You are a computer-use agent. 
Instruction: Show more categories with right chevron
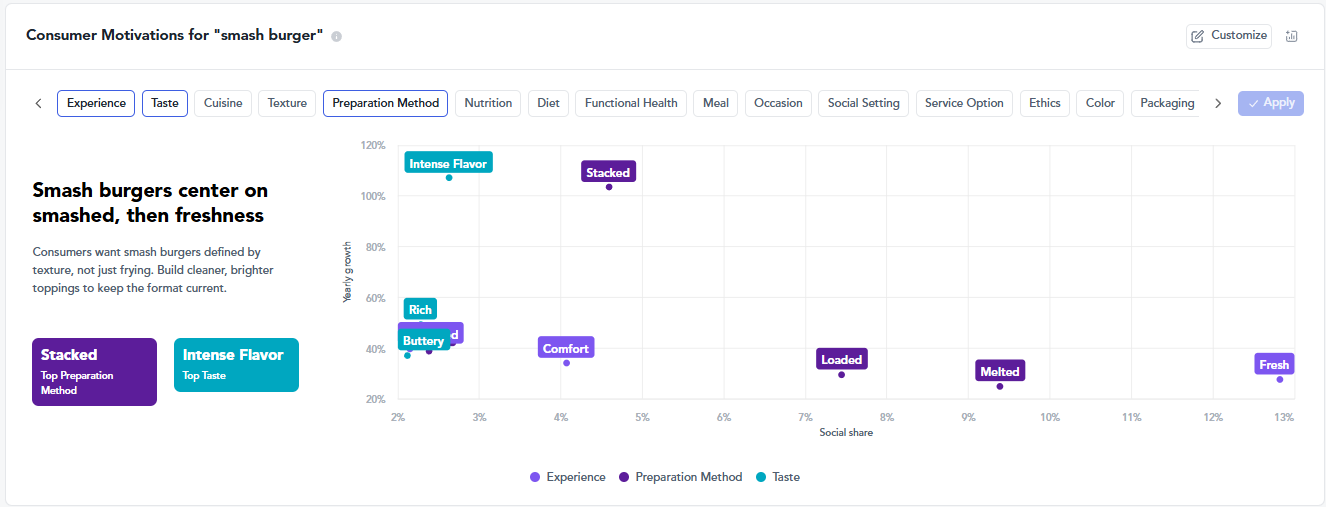(1217, 103)
